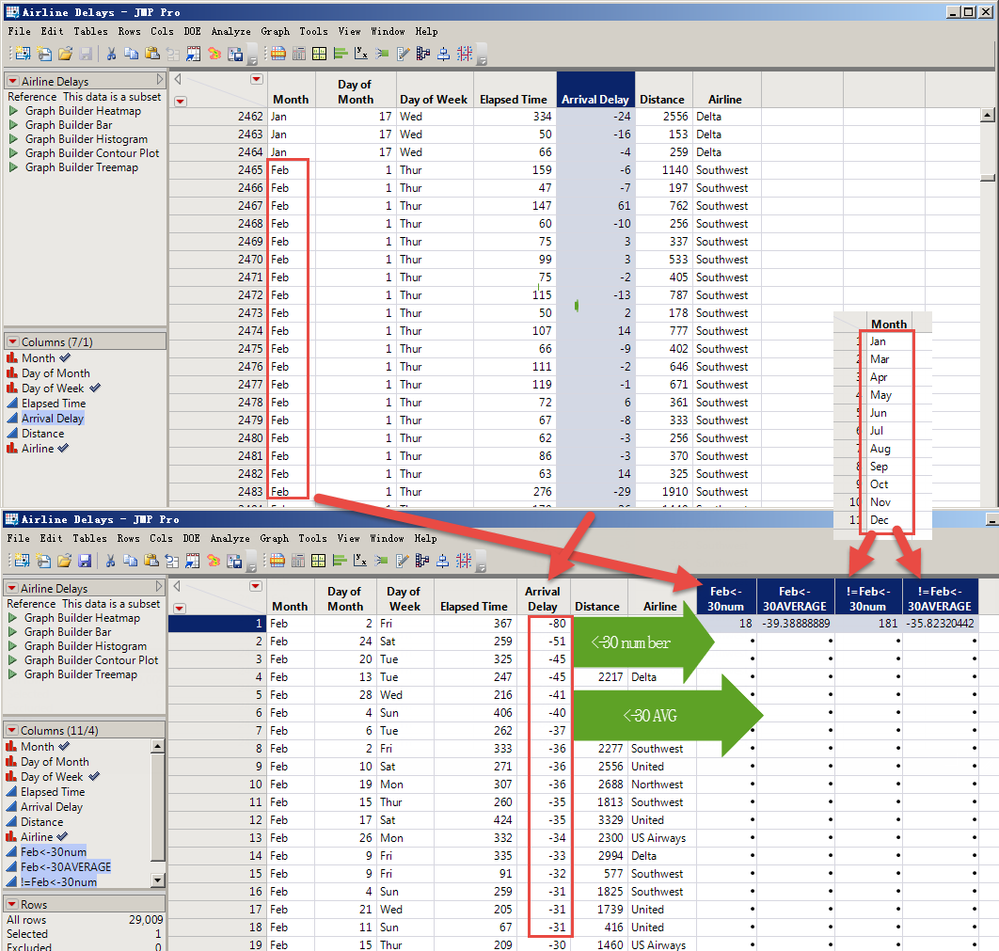
Task: Open the Rows panel red triangle menu
Action: [12, 904]
